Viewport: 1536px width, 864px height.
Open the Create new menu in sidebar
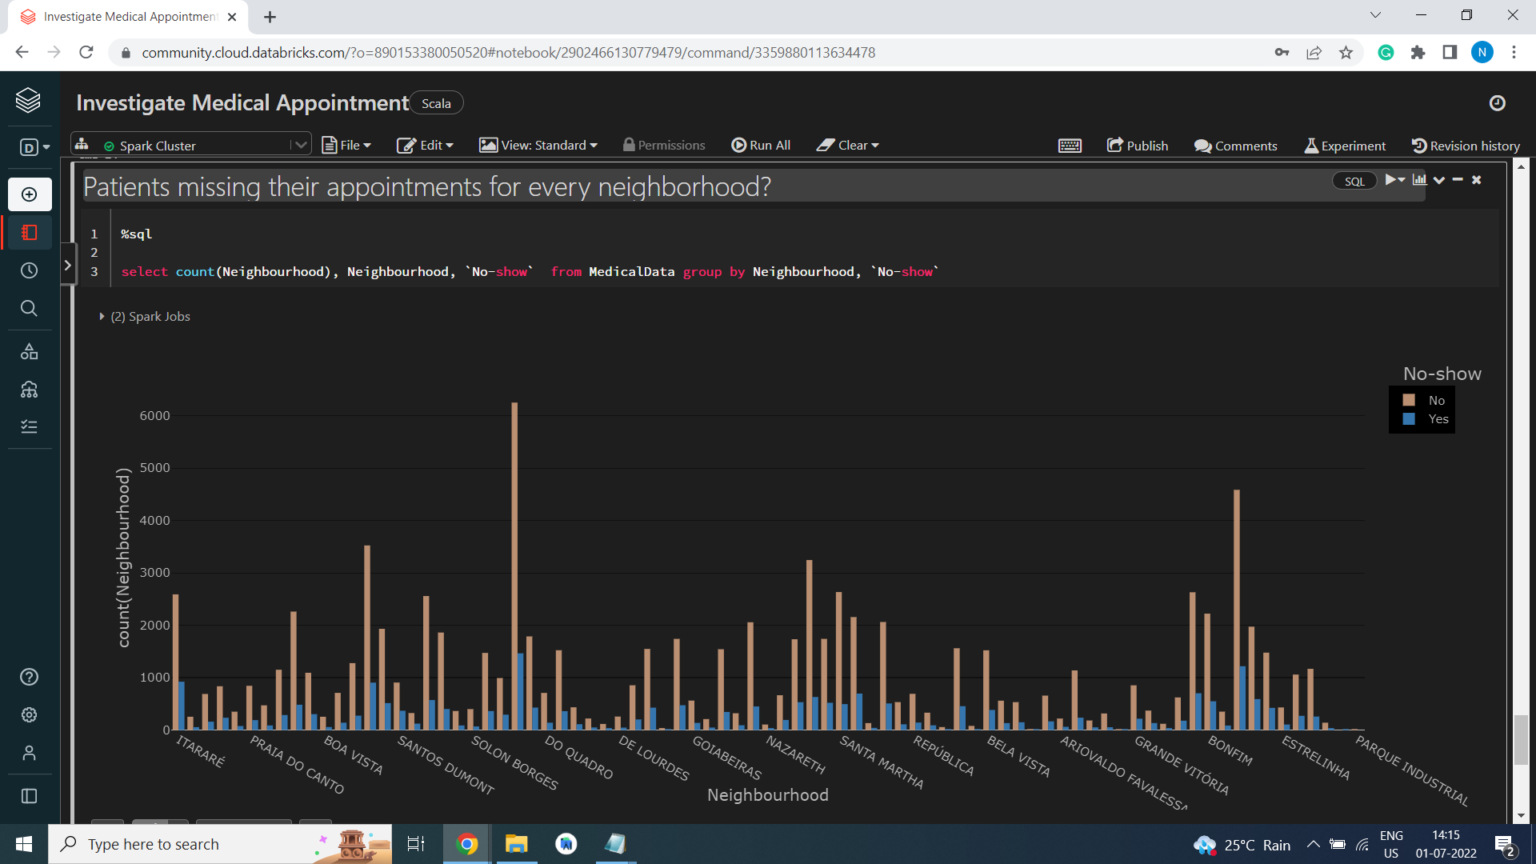tap(30, 194)
